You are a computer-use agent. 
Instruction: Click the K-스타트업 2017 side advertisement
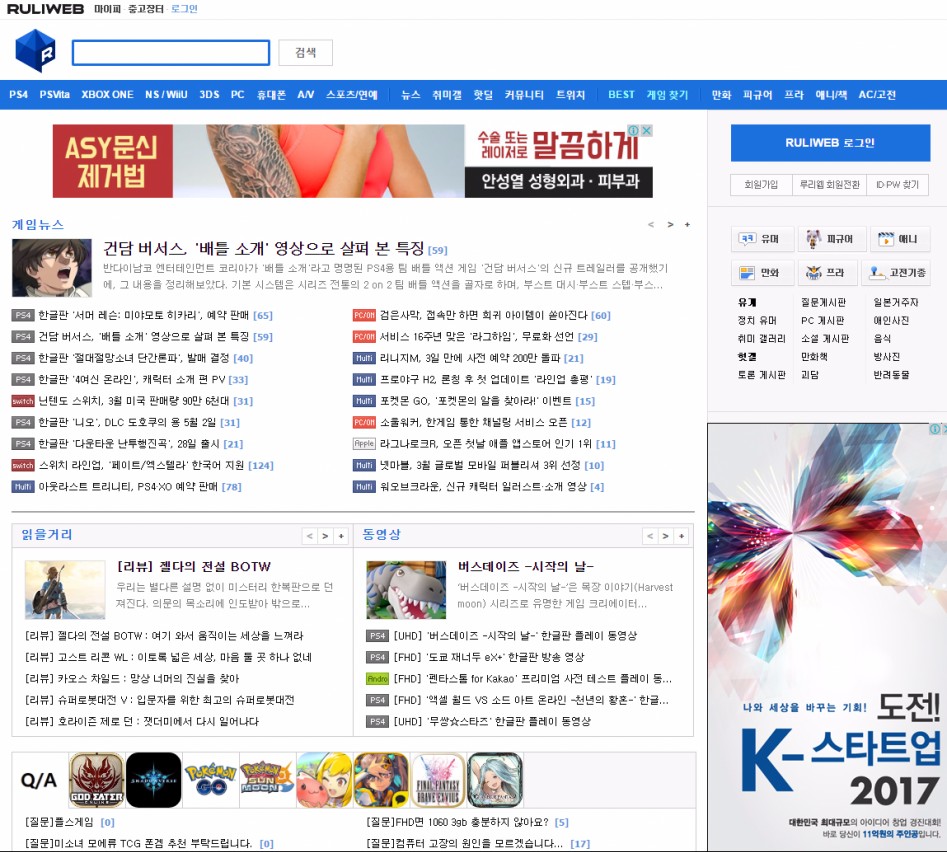[827, 636]
